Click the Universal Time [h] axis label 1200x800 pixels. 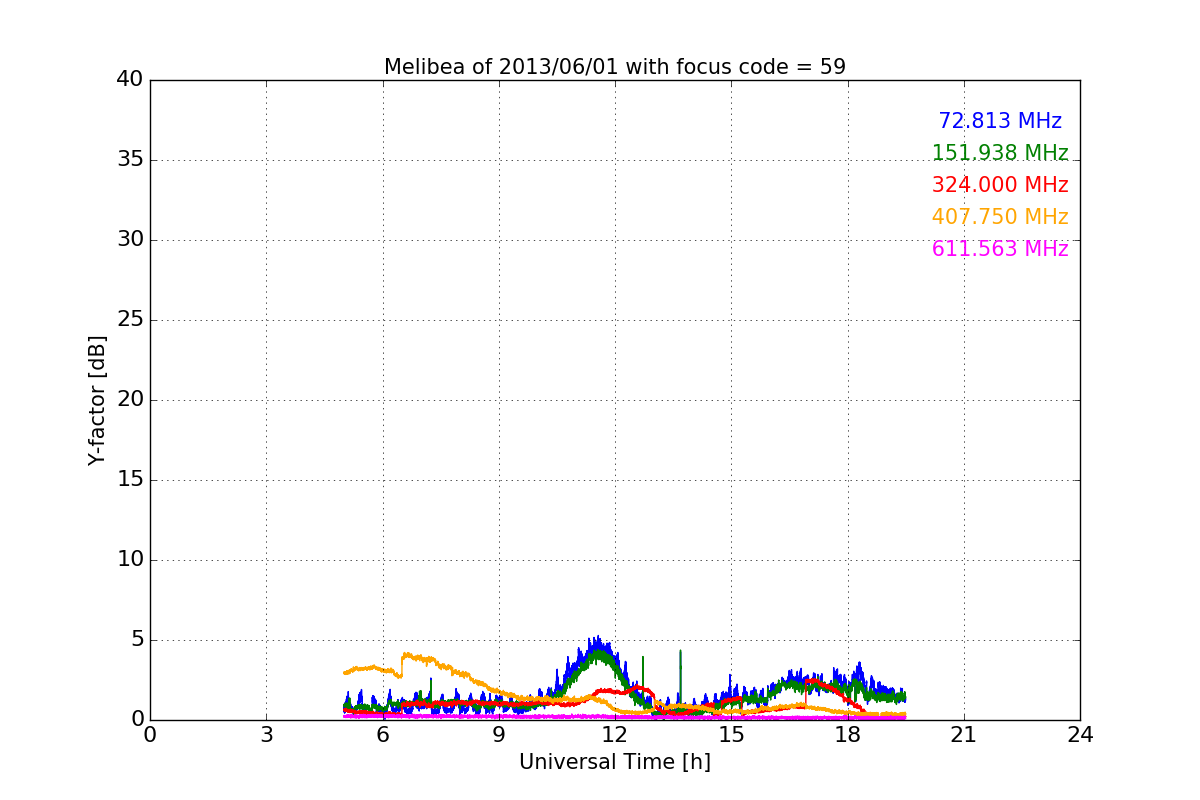tap(615, 762)
